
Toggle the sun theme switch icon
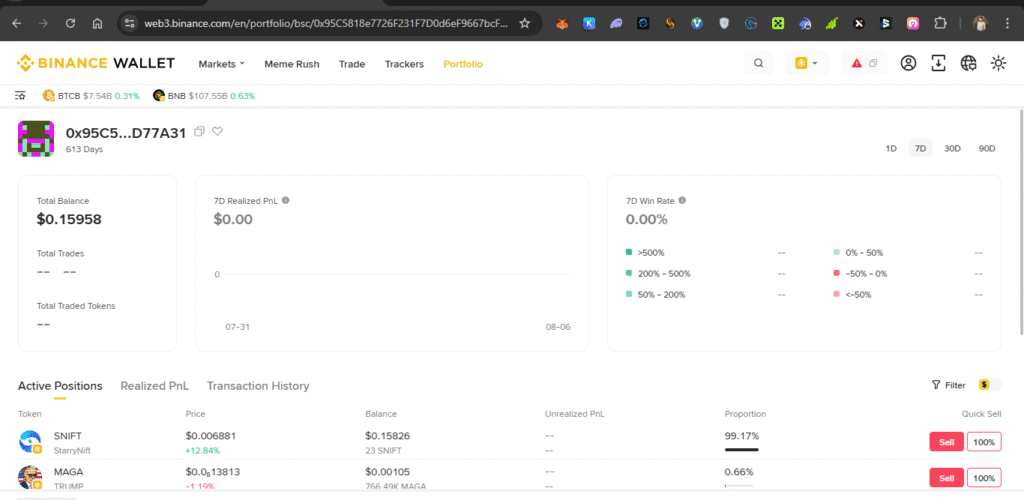click(998, 64)
